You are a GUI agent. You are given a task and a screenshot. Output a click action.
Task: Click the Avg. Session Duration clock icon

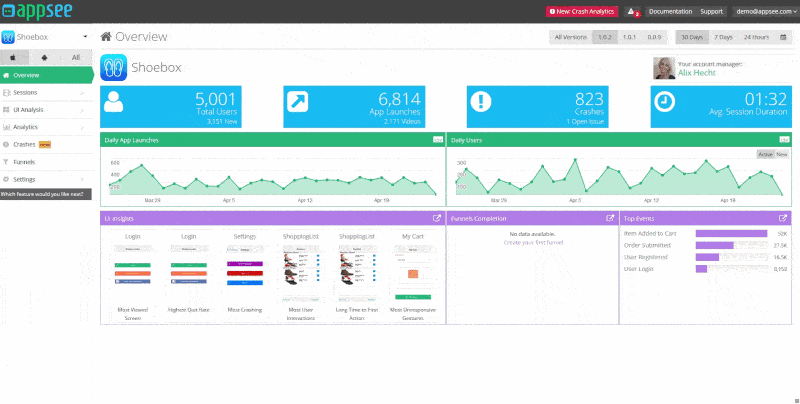pyautogui.click(x=664, y=102)
